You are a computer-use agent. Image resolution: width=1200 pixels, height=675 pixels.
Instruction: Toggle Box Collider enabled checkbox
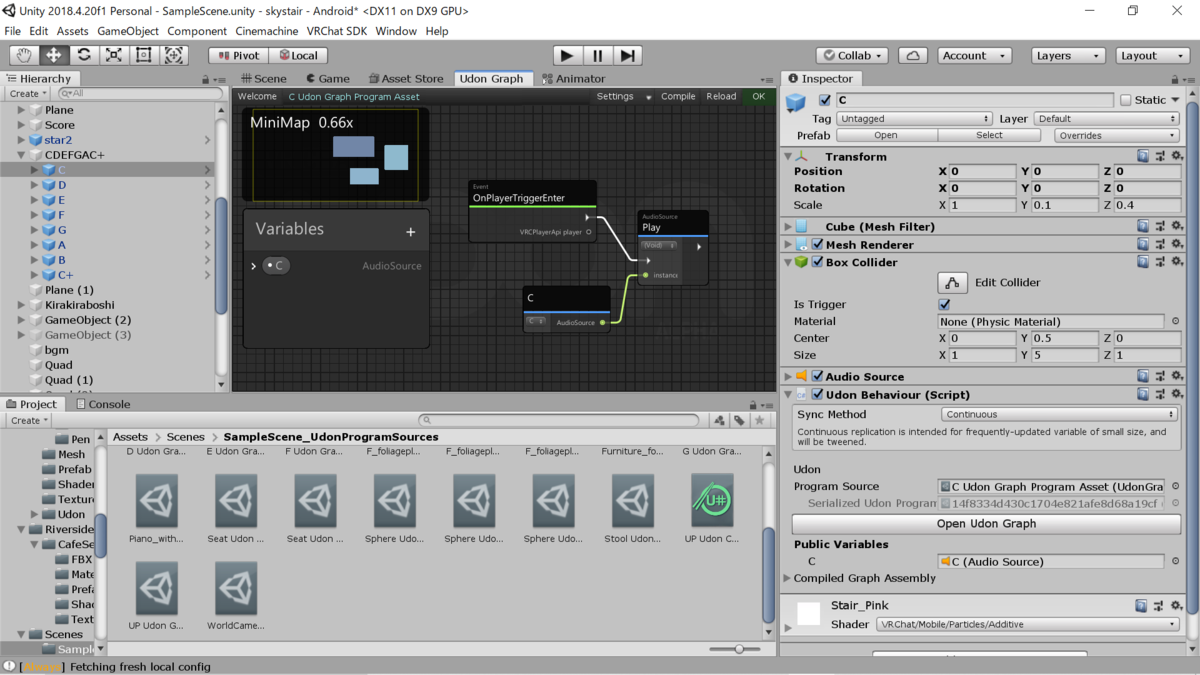818,263
